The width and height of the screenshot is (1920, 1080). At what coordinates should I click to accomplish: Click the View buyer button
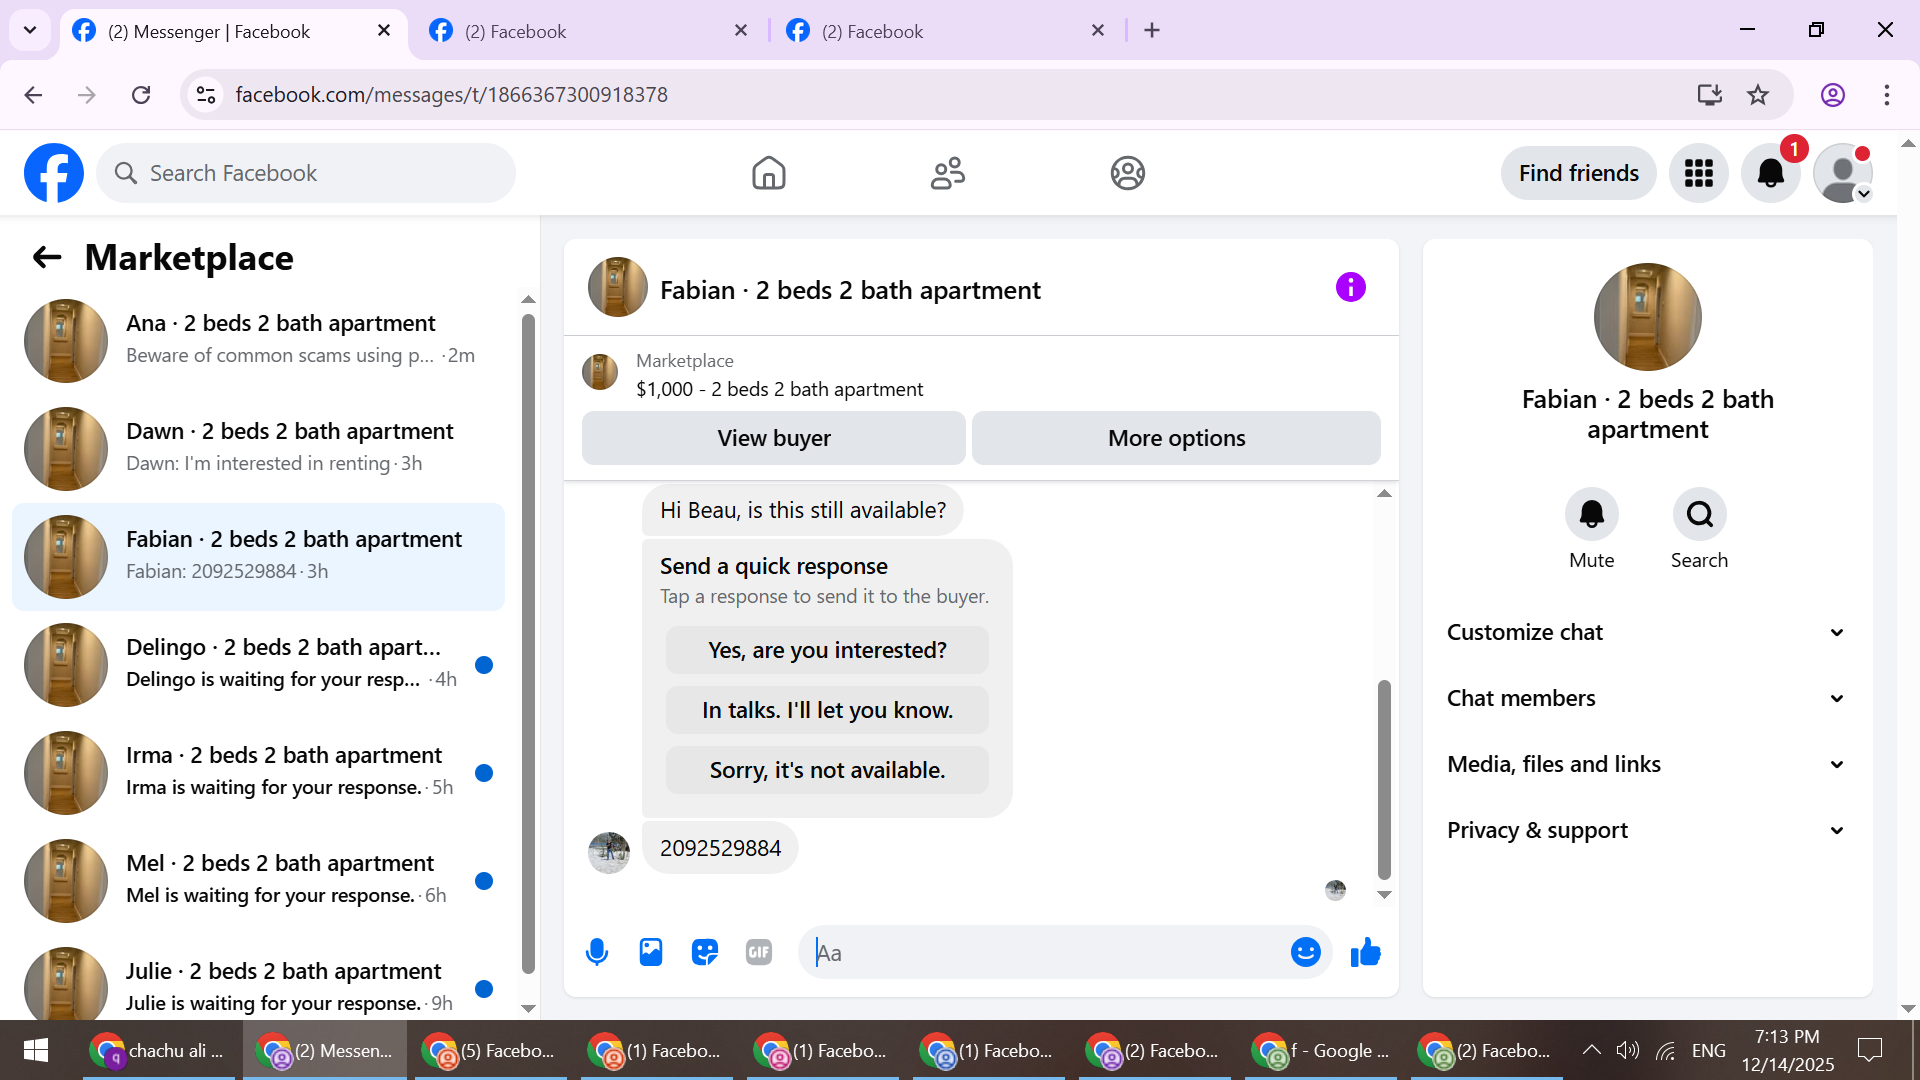click(773, 438)
